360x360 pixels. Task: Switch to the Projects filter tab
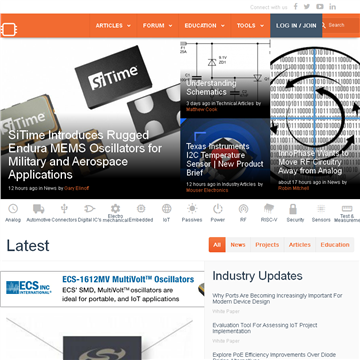click(x=267, y=245)
